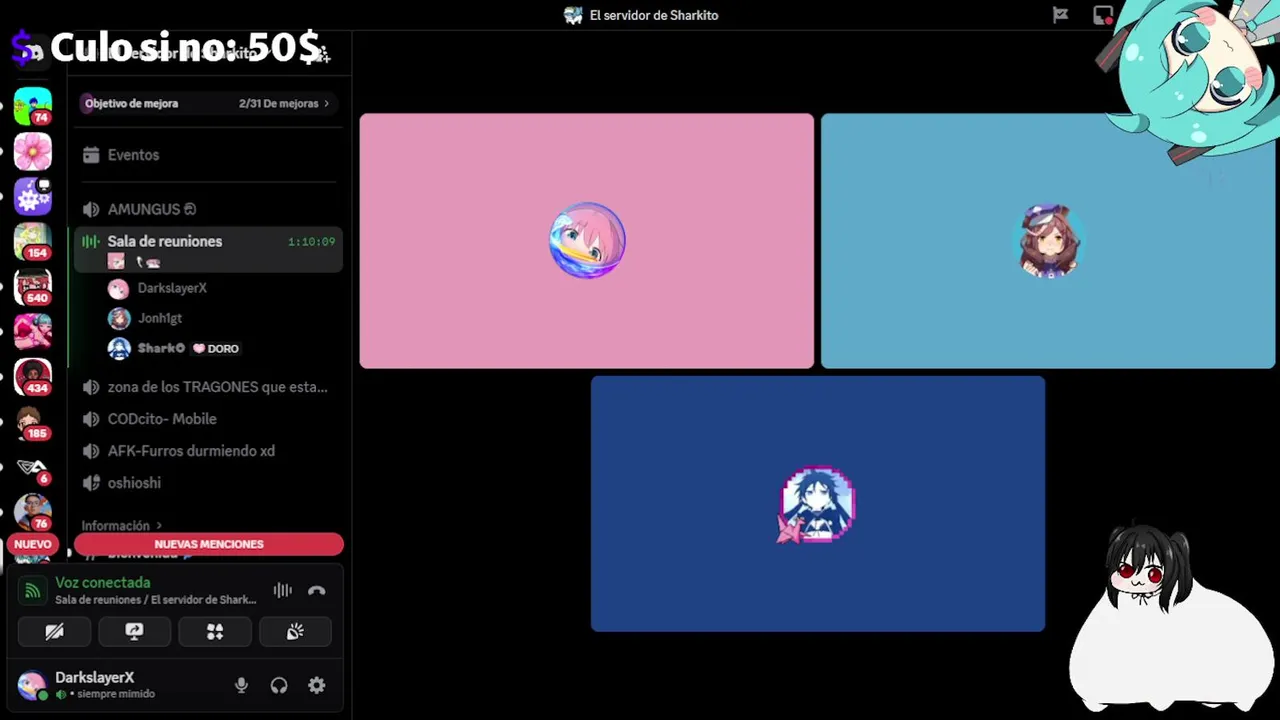Click the Eventos calendar icon
The height and width of the screenshot is (720, 1280).
[x=91, y=155]
